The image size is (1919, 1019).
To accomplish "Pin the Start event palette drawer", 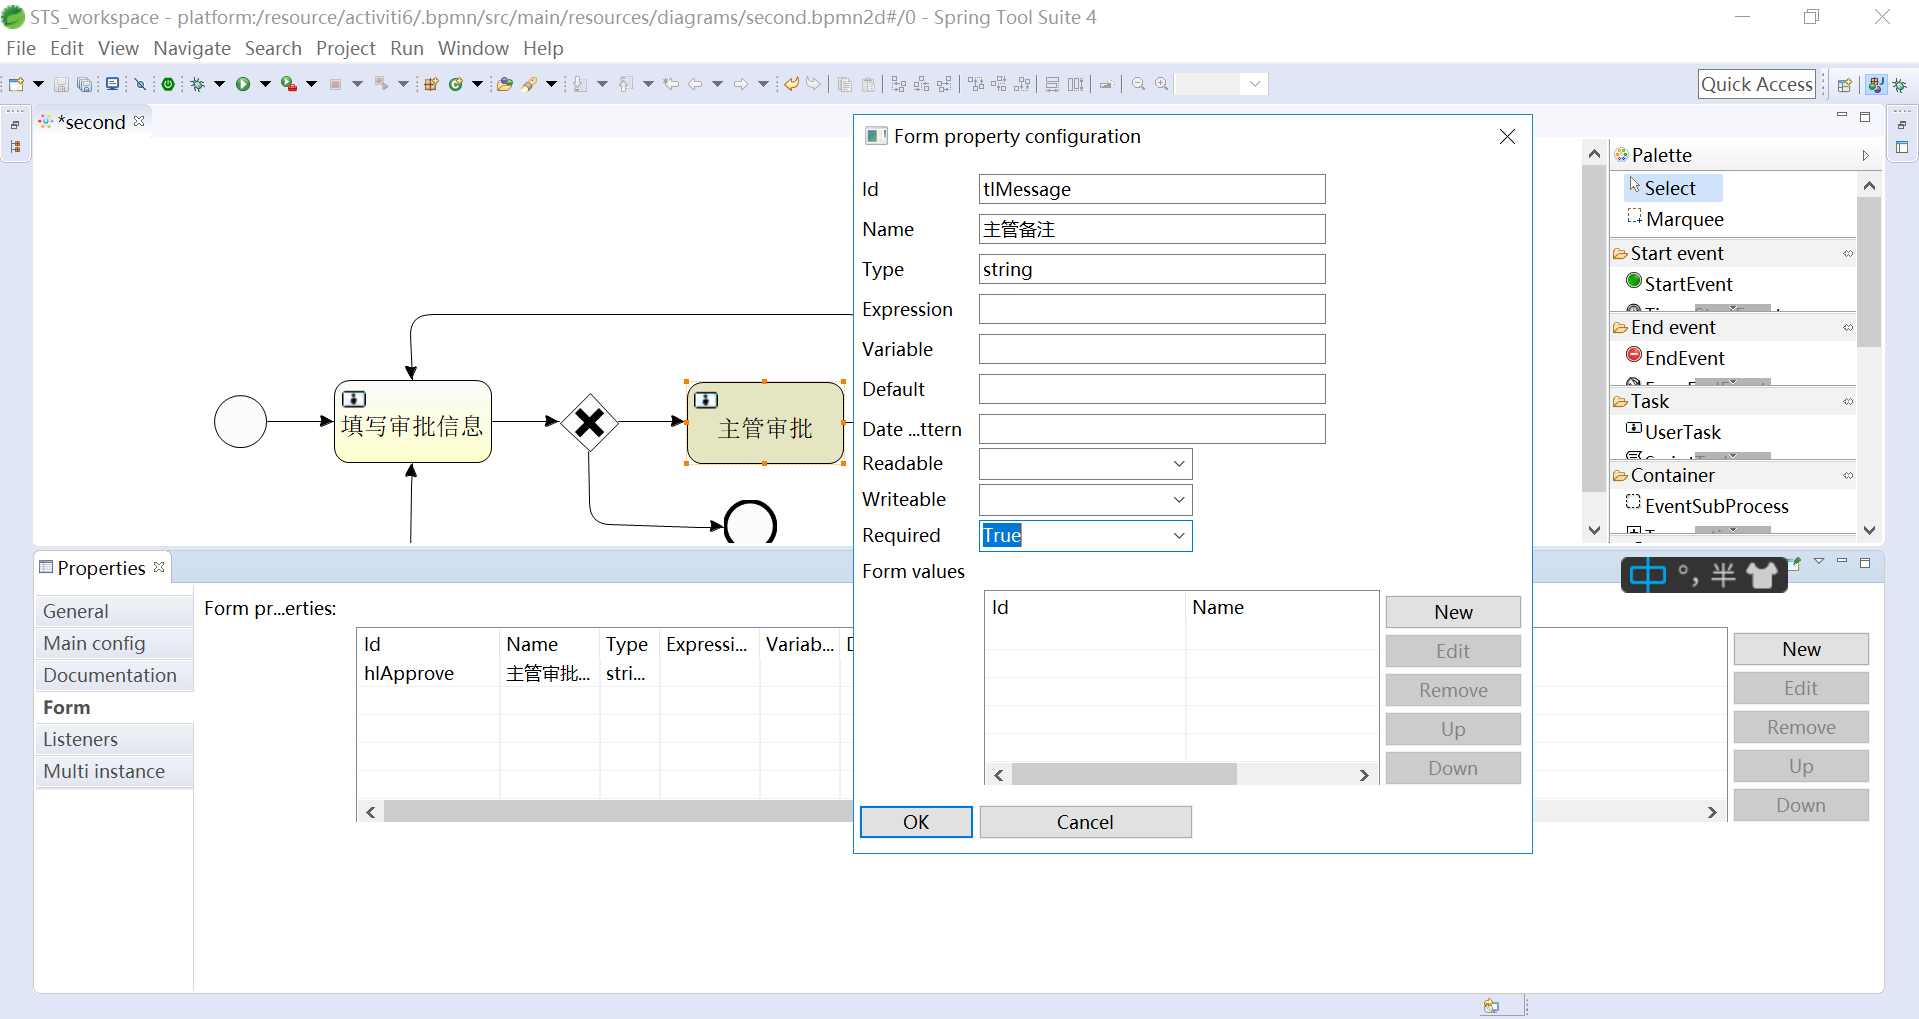I will tap(1848, 254).
